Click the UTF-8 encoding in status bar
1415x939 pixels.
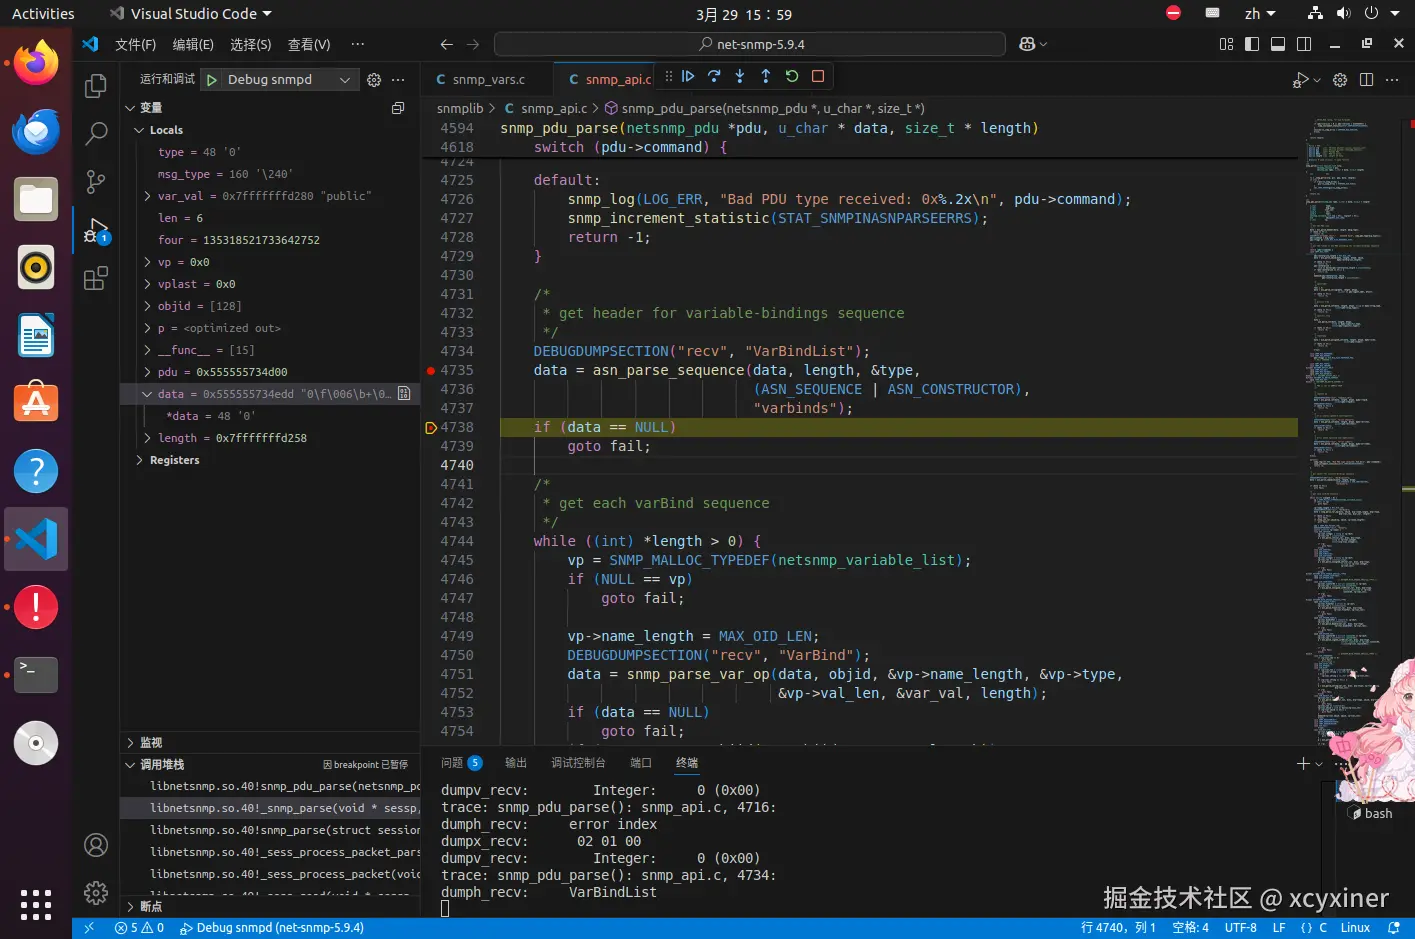1240,928
